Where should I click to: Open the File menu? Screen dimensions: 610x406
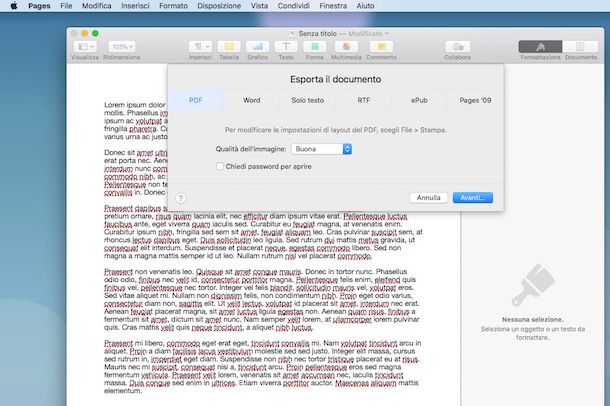pos(66,6)
